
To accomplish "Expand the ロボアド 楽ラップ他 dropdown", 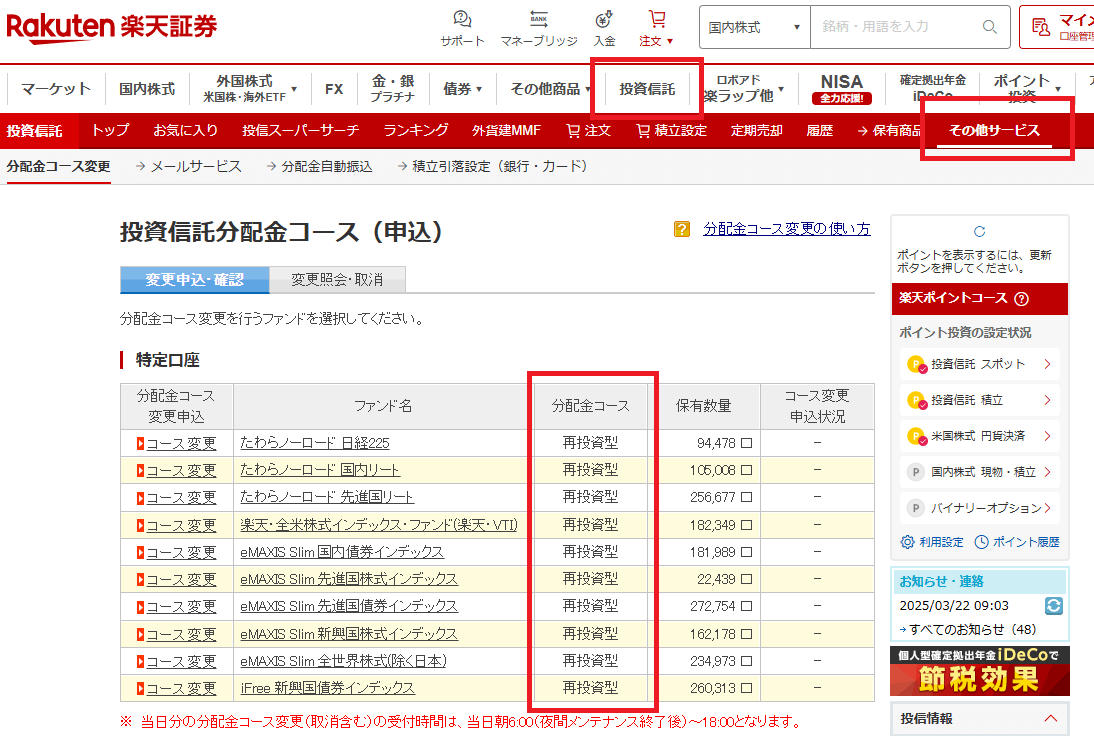I will coord(781,89).
